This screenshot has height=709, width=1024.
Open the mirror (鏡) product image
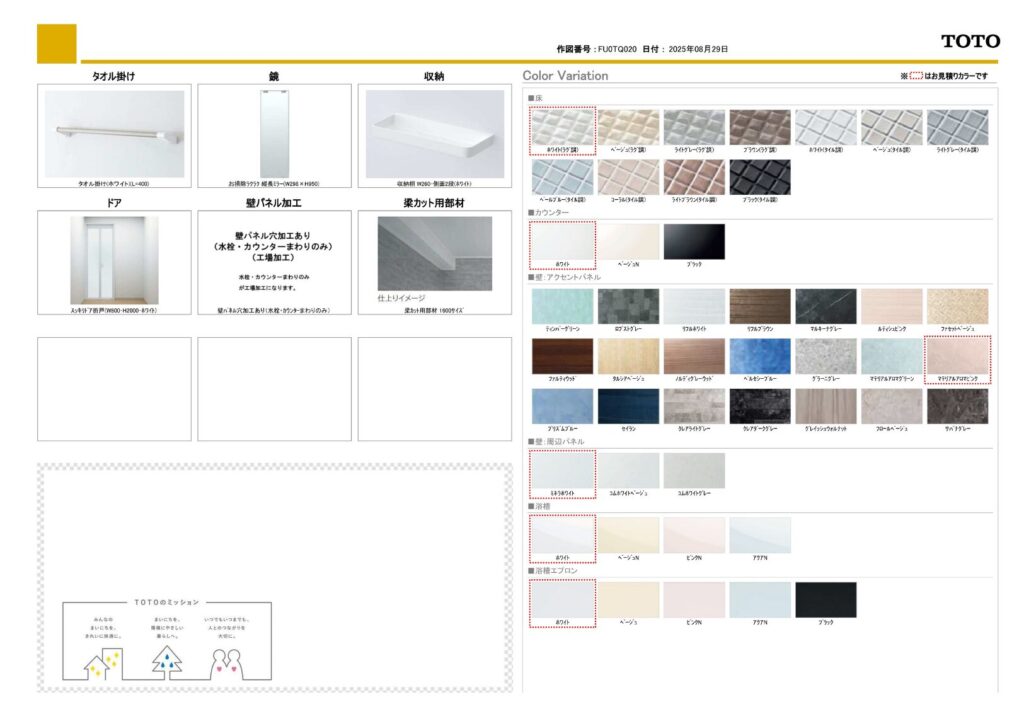tap(274, 134)
